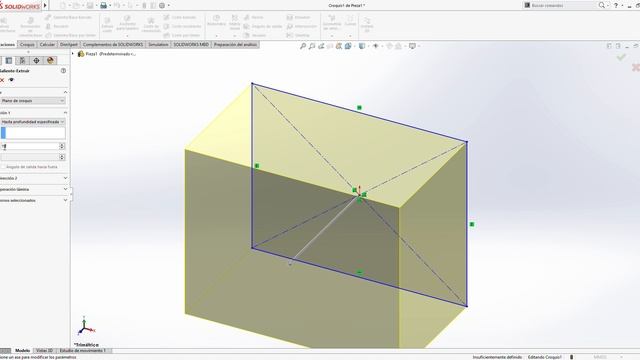Viewport: 640px width, 360px height.
Task: Cancel the extrude with the red X in the panel
Action: click(x=2, y=80)
